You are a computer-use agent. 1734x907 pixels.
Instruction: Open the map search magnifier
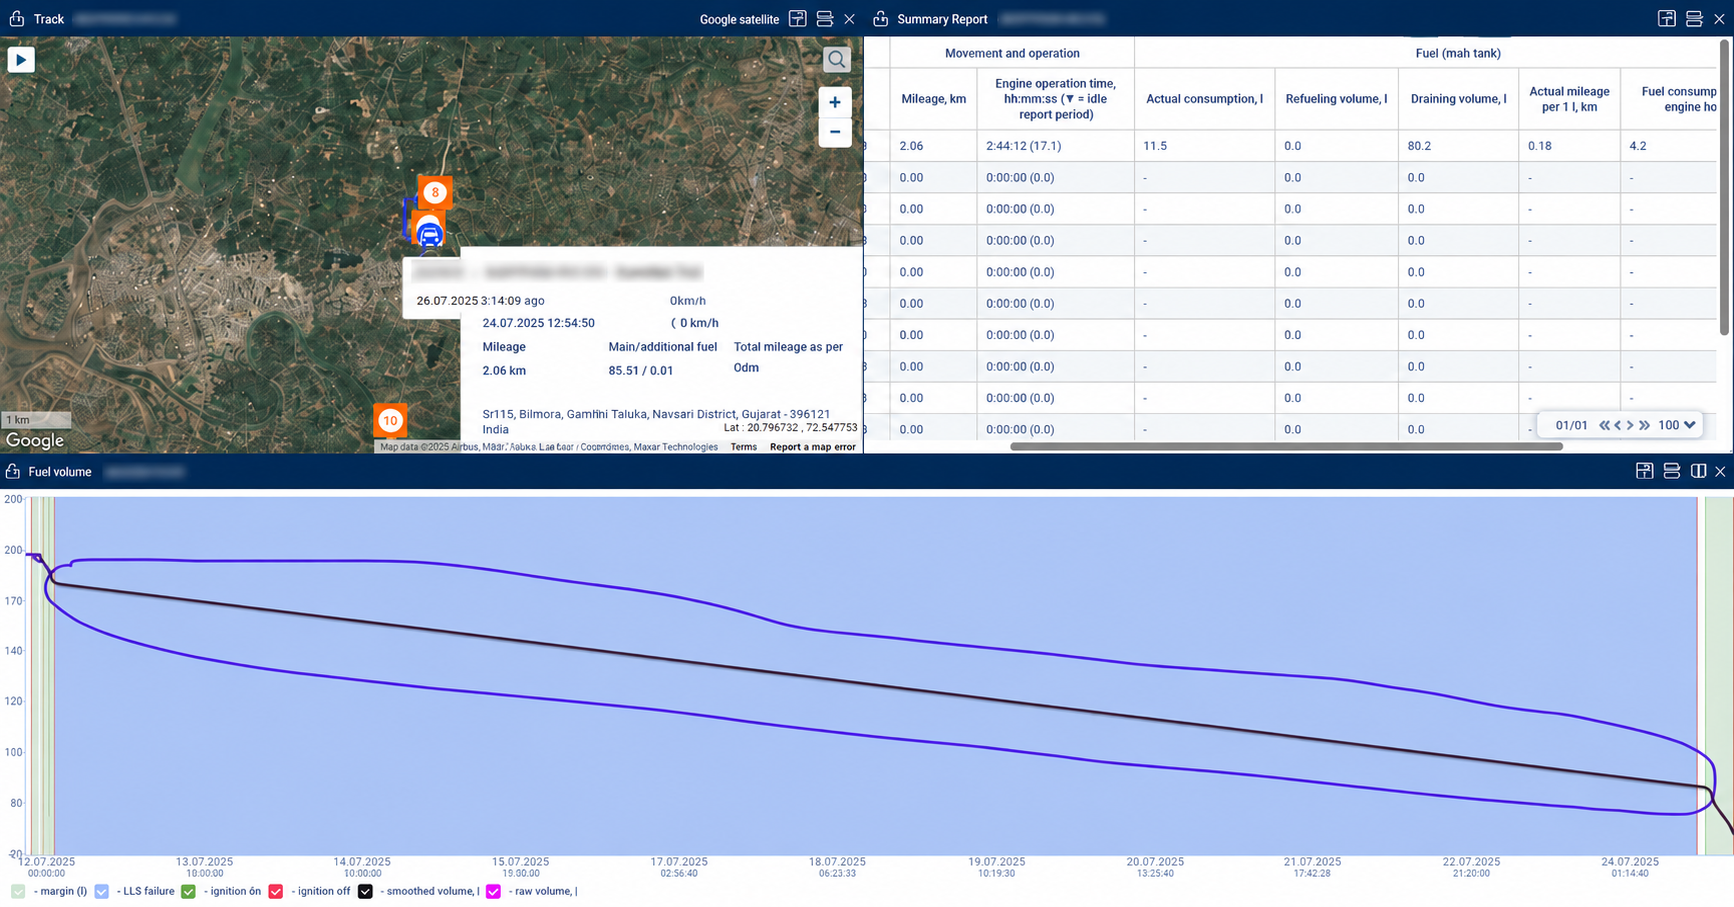tap(836, 60)
